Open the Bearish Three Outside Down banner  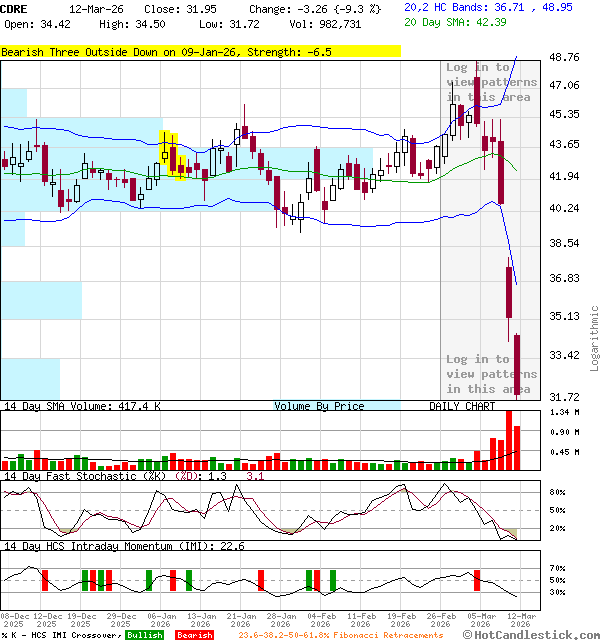click(200, 51)
